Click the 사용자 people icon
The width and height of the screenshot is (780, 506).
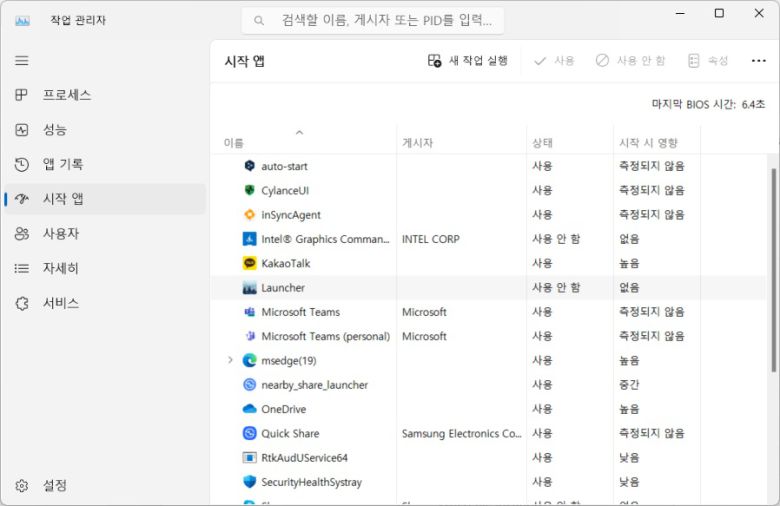click(21, 233)
